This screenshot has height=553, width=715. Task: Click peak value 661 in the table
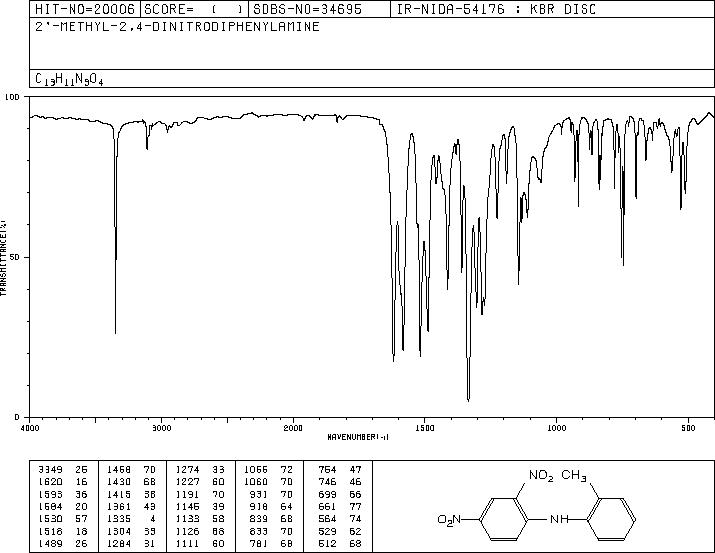[x=327, y=506]
